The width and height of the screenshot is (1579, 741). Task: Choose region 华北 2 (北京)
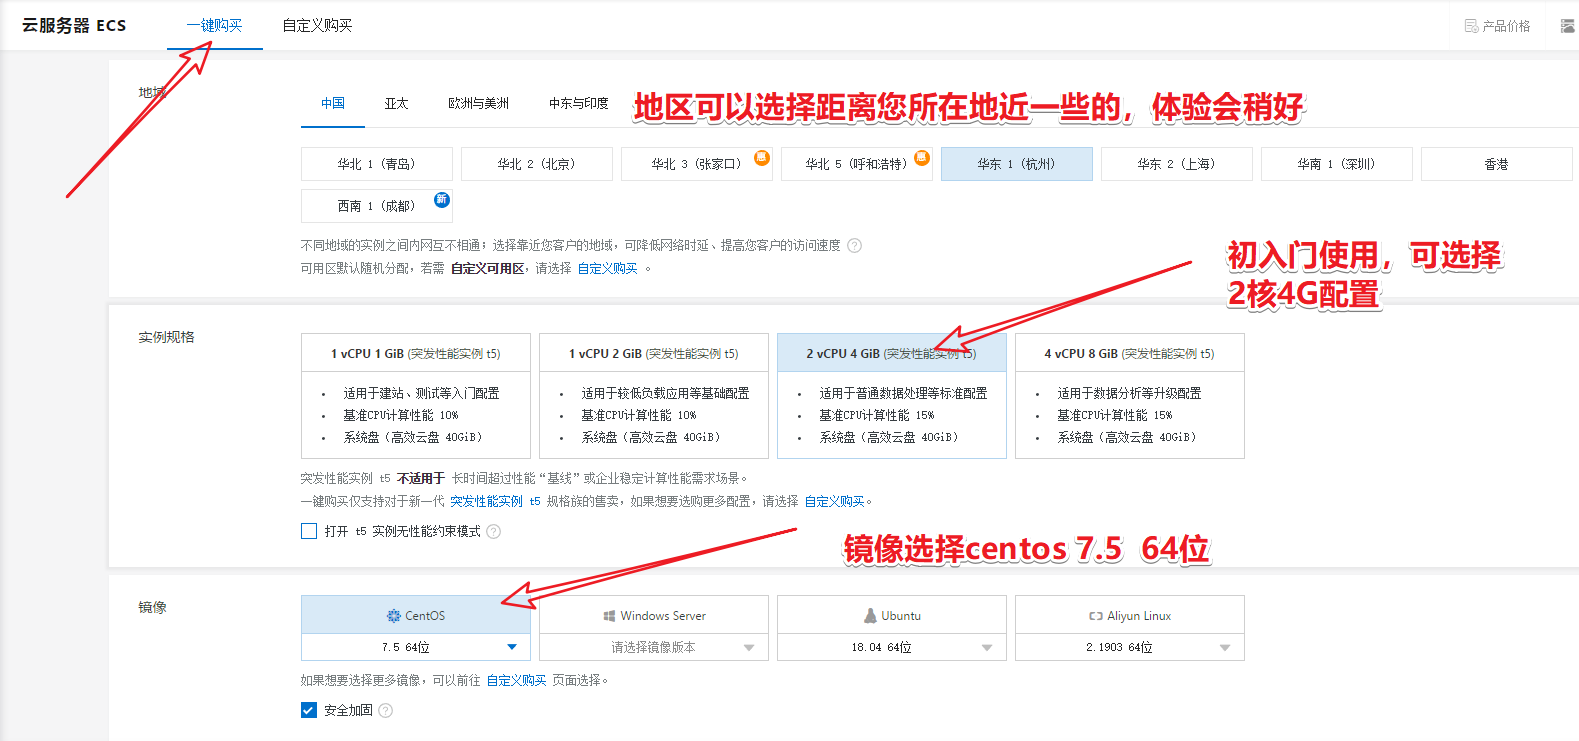(x=537, y=164)
